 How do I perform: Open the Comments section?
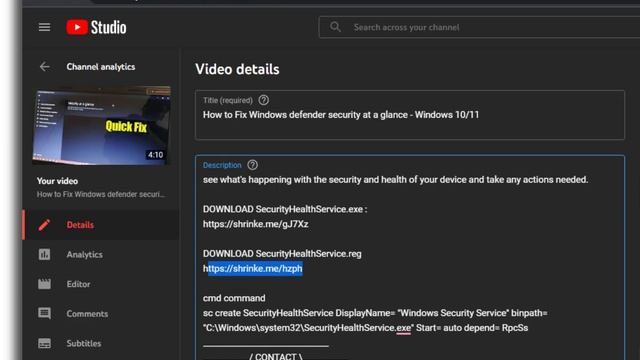(87, 313)
